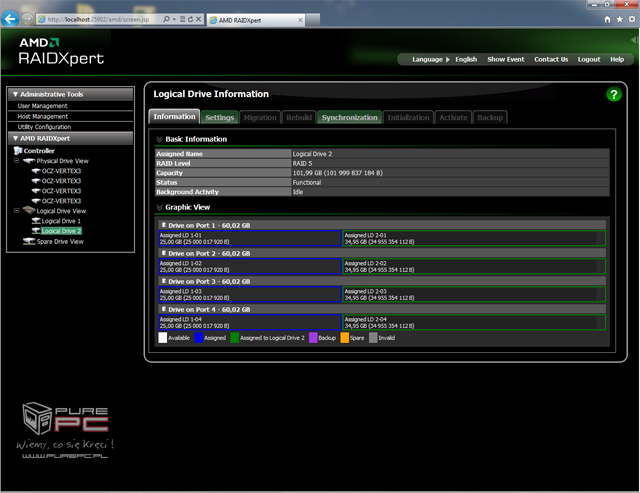This screenshot has height=493, width=640.
Task: Click the 101,99 GB capacity value
Action: pyautogui.click(x=338, y=173)
